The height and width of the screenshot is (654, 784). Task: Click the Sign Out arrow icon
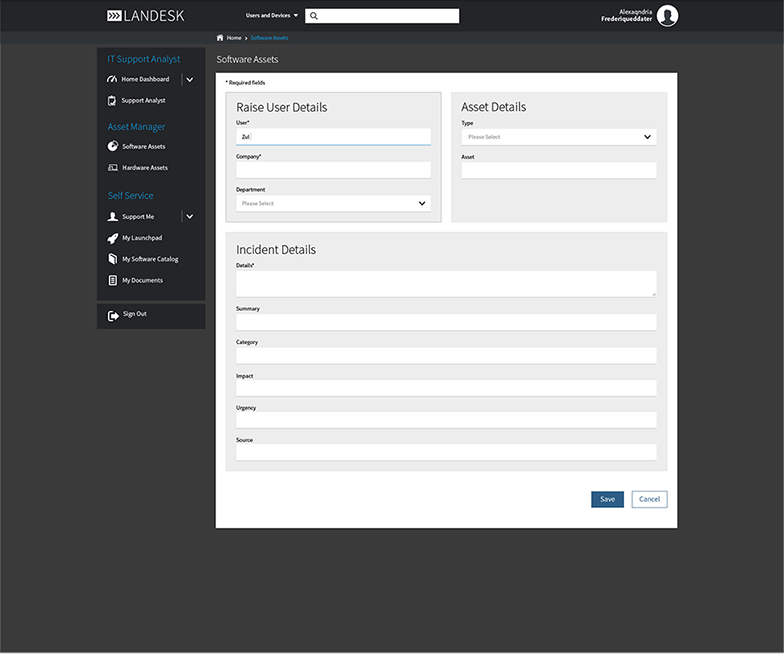pos(113,315)
